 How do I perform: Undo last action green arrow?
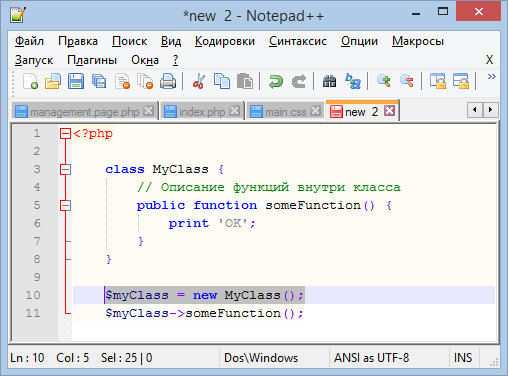[276, 81]
